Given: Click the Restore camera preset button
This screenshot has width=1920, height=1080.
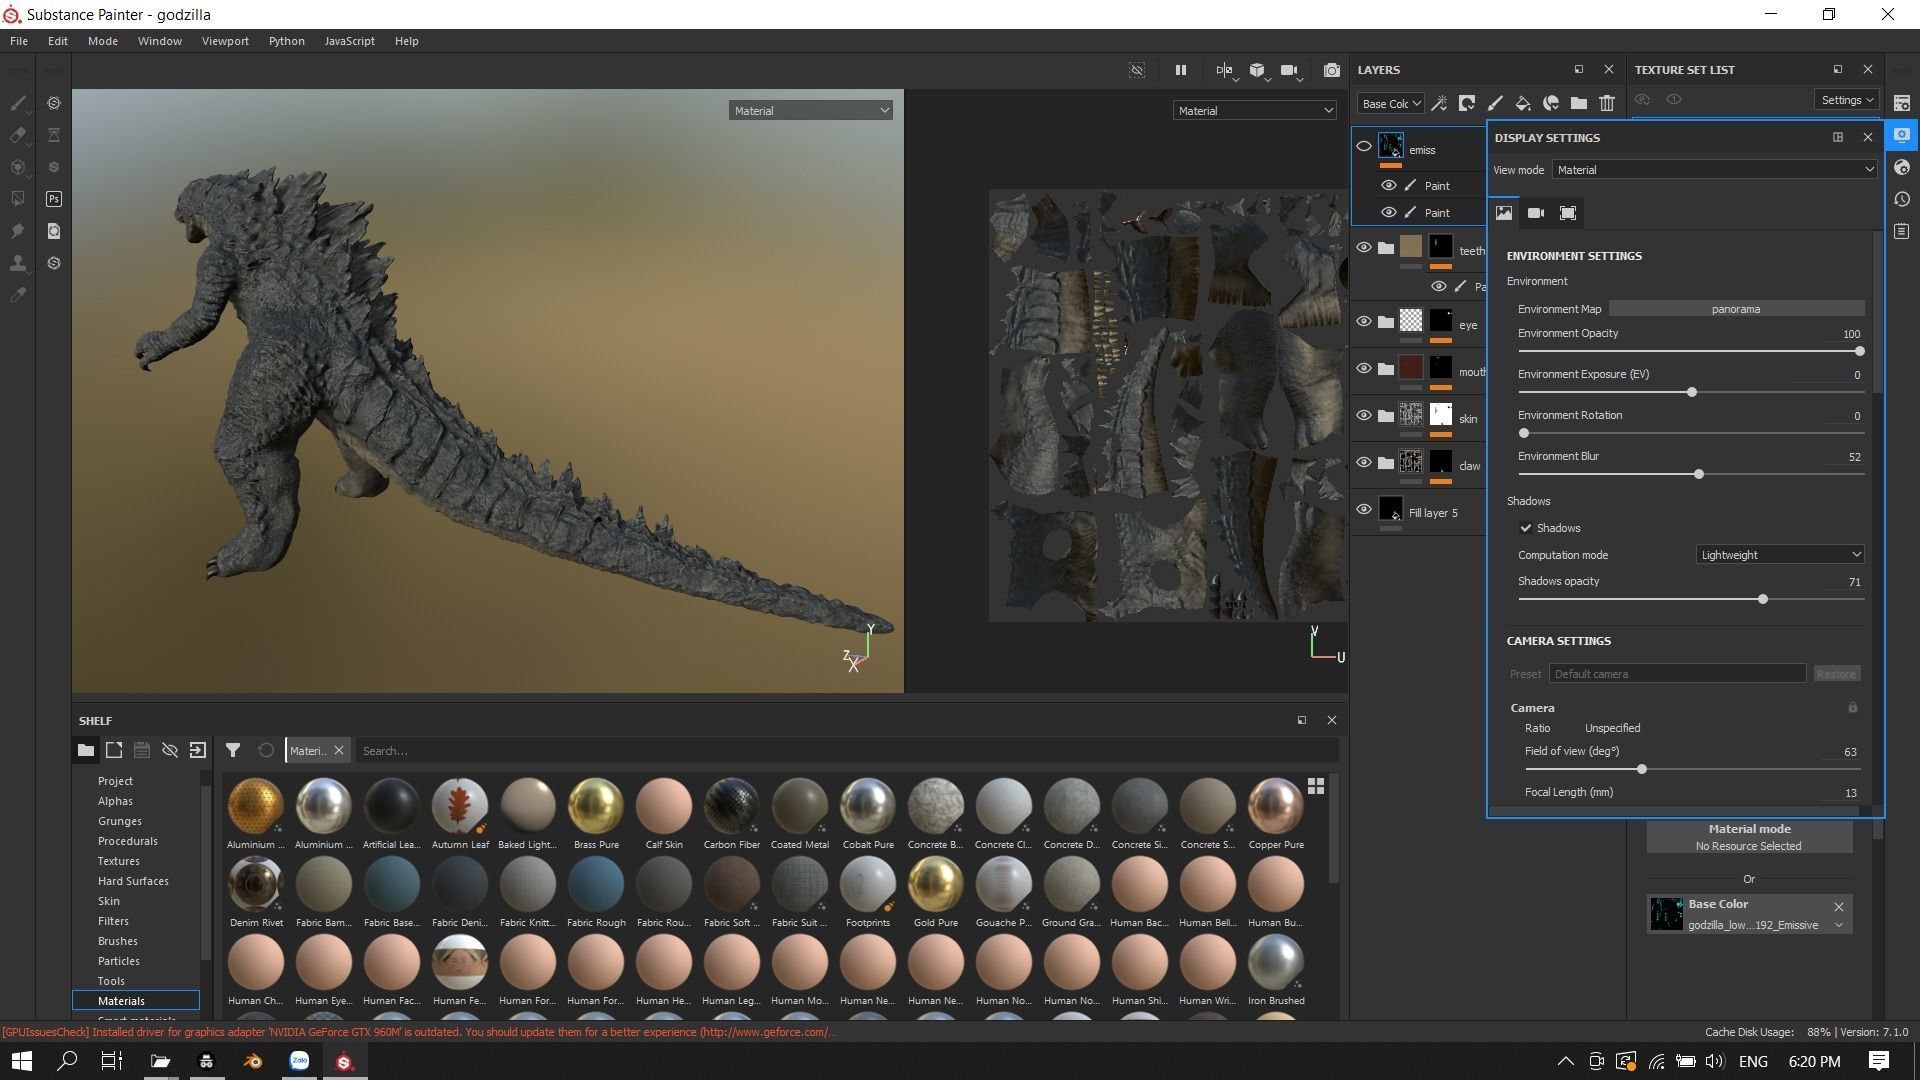Looking at the screenshot, I should [x=1836, y=674].
